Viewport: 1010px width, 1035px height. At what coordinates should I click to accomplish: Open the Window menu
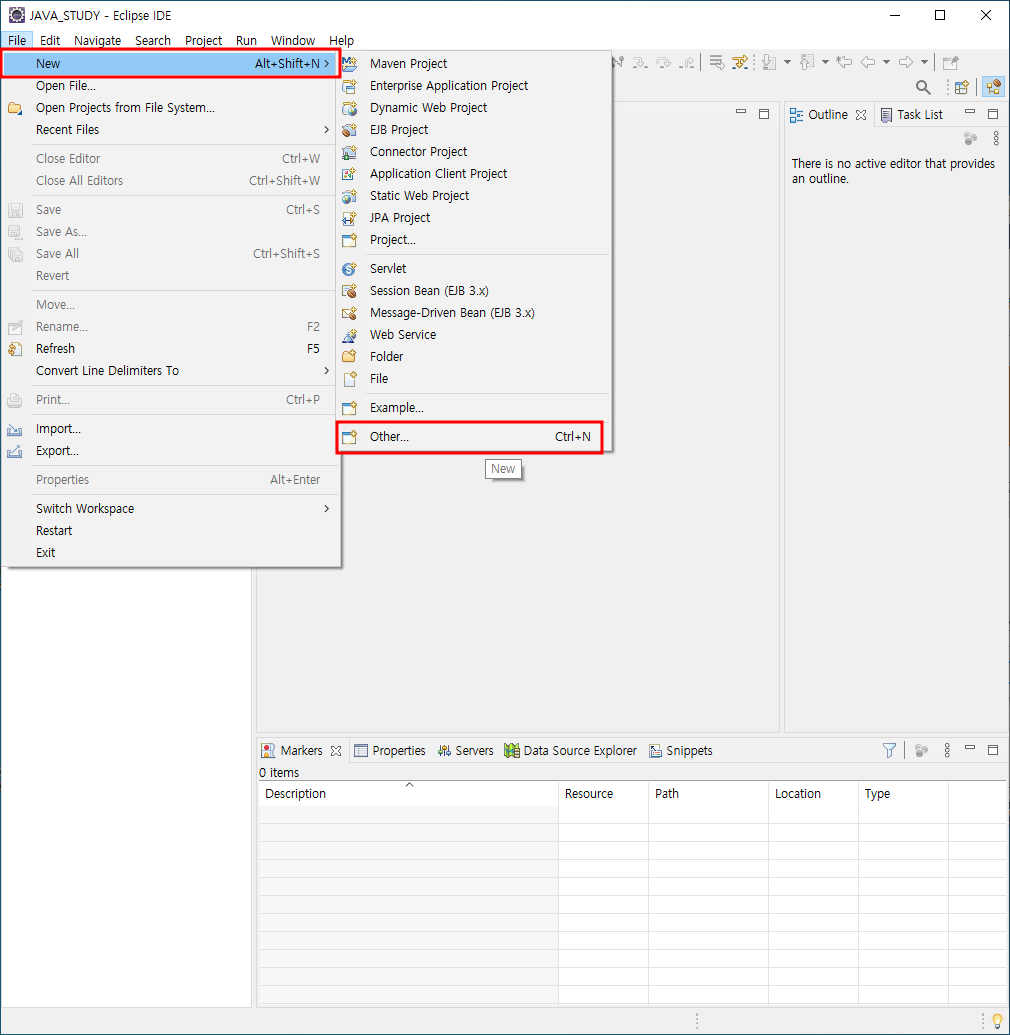coord(292,40)
